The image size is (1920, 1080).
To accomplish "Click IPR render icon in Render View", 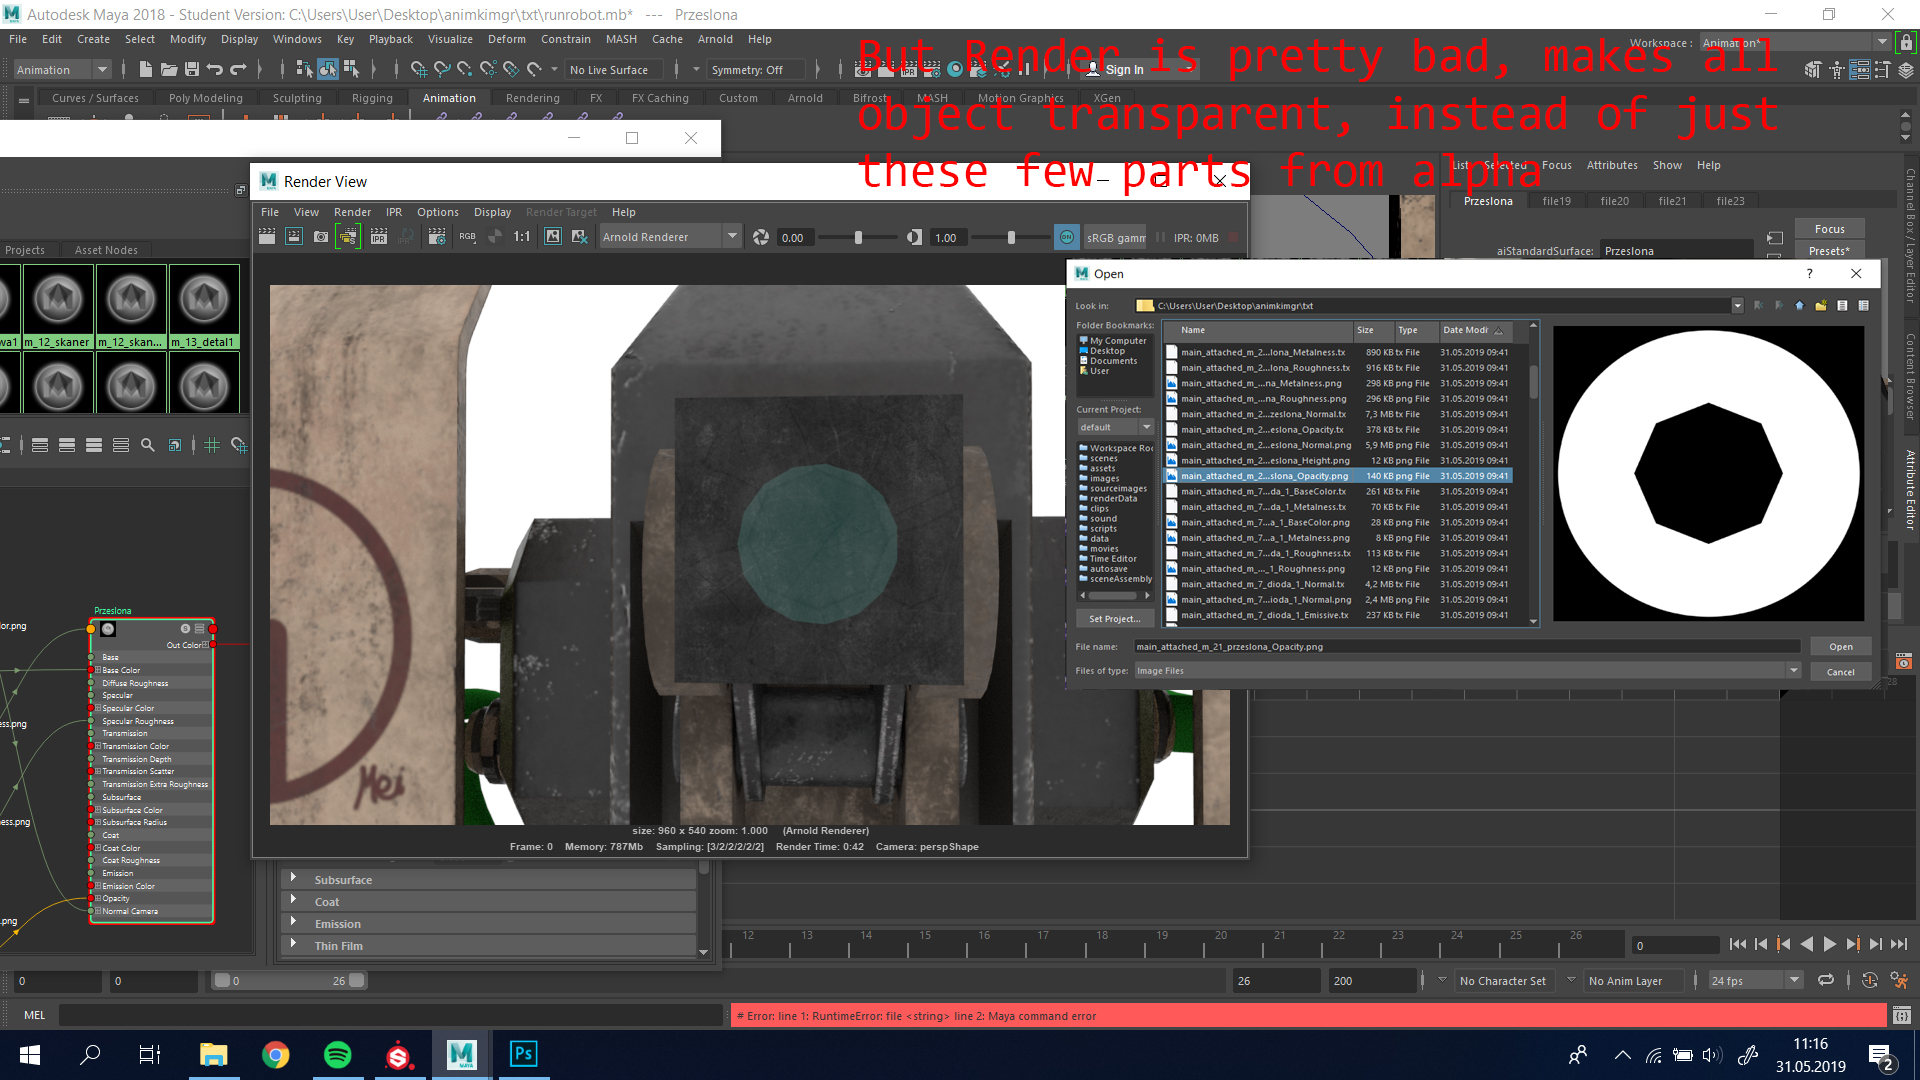I will click(x=379, y=237).
